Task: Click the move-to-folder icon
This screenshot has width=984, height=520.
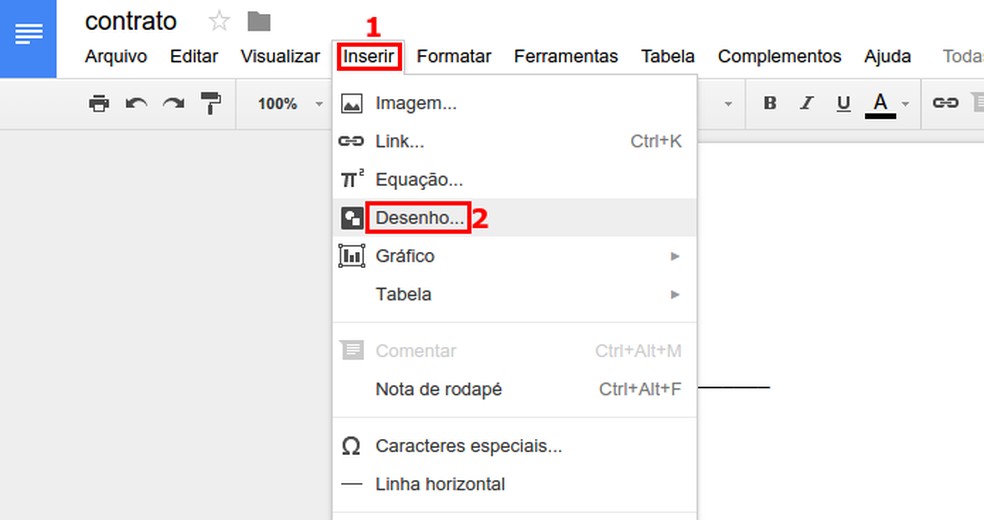Action: (x=259, y=21)
